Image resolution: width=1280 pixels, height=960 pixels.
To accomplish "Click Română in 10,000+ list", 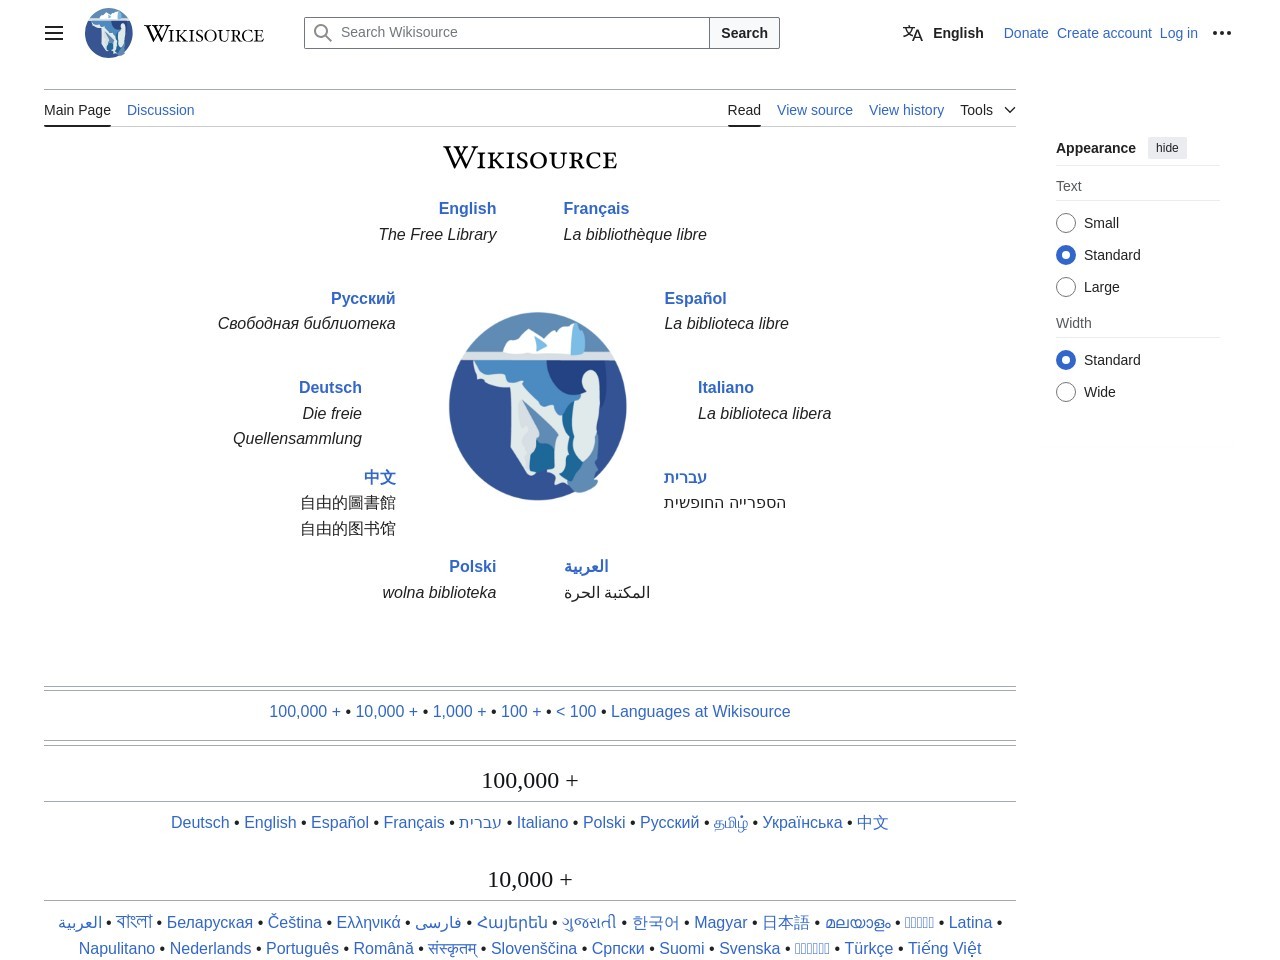I will coord(383,948).
